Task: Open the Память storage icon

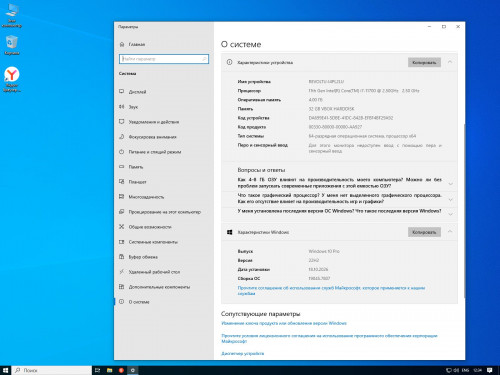Action: coord(122,167)
